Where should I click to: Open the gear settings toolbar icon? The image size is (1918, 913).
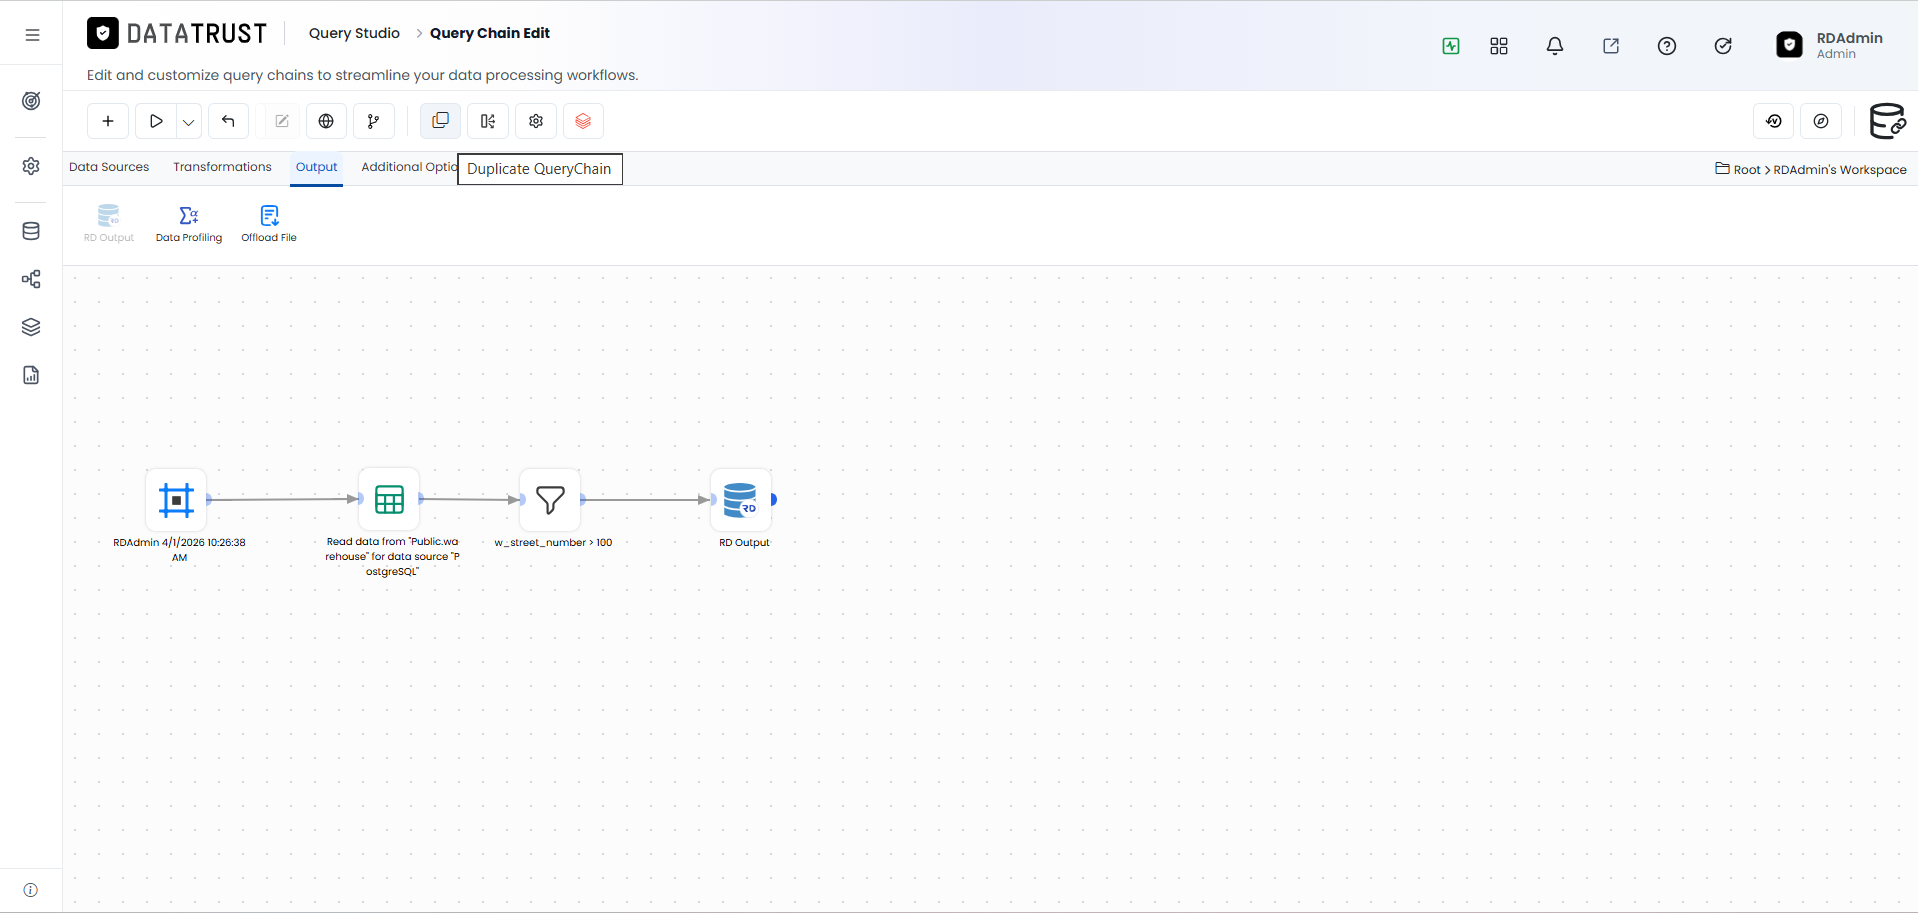click(536, 121)
